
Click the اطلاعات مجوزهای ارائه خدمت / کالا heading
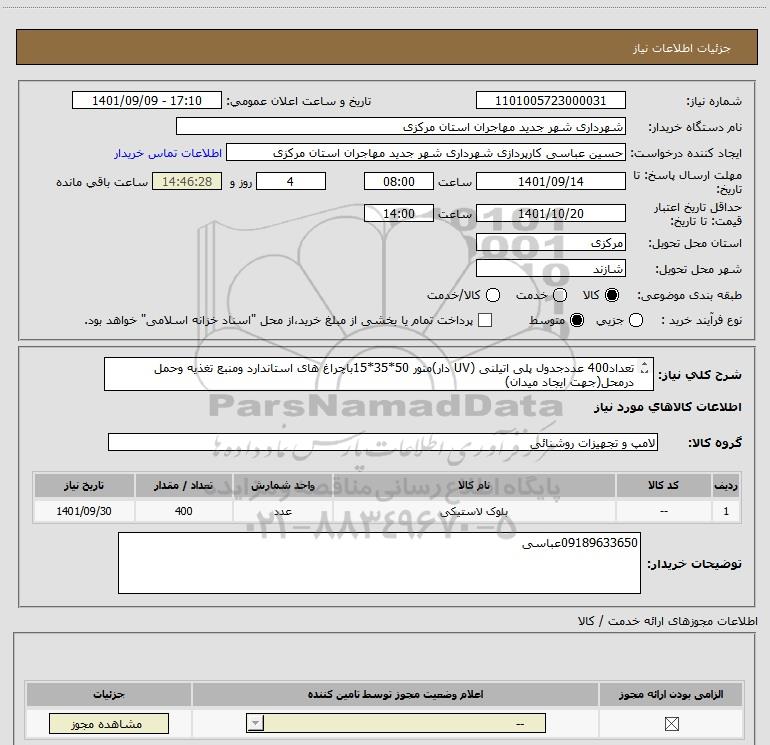tap(667, 621)
